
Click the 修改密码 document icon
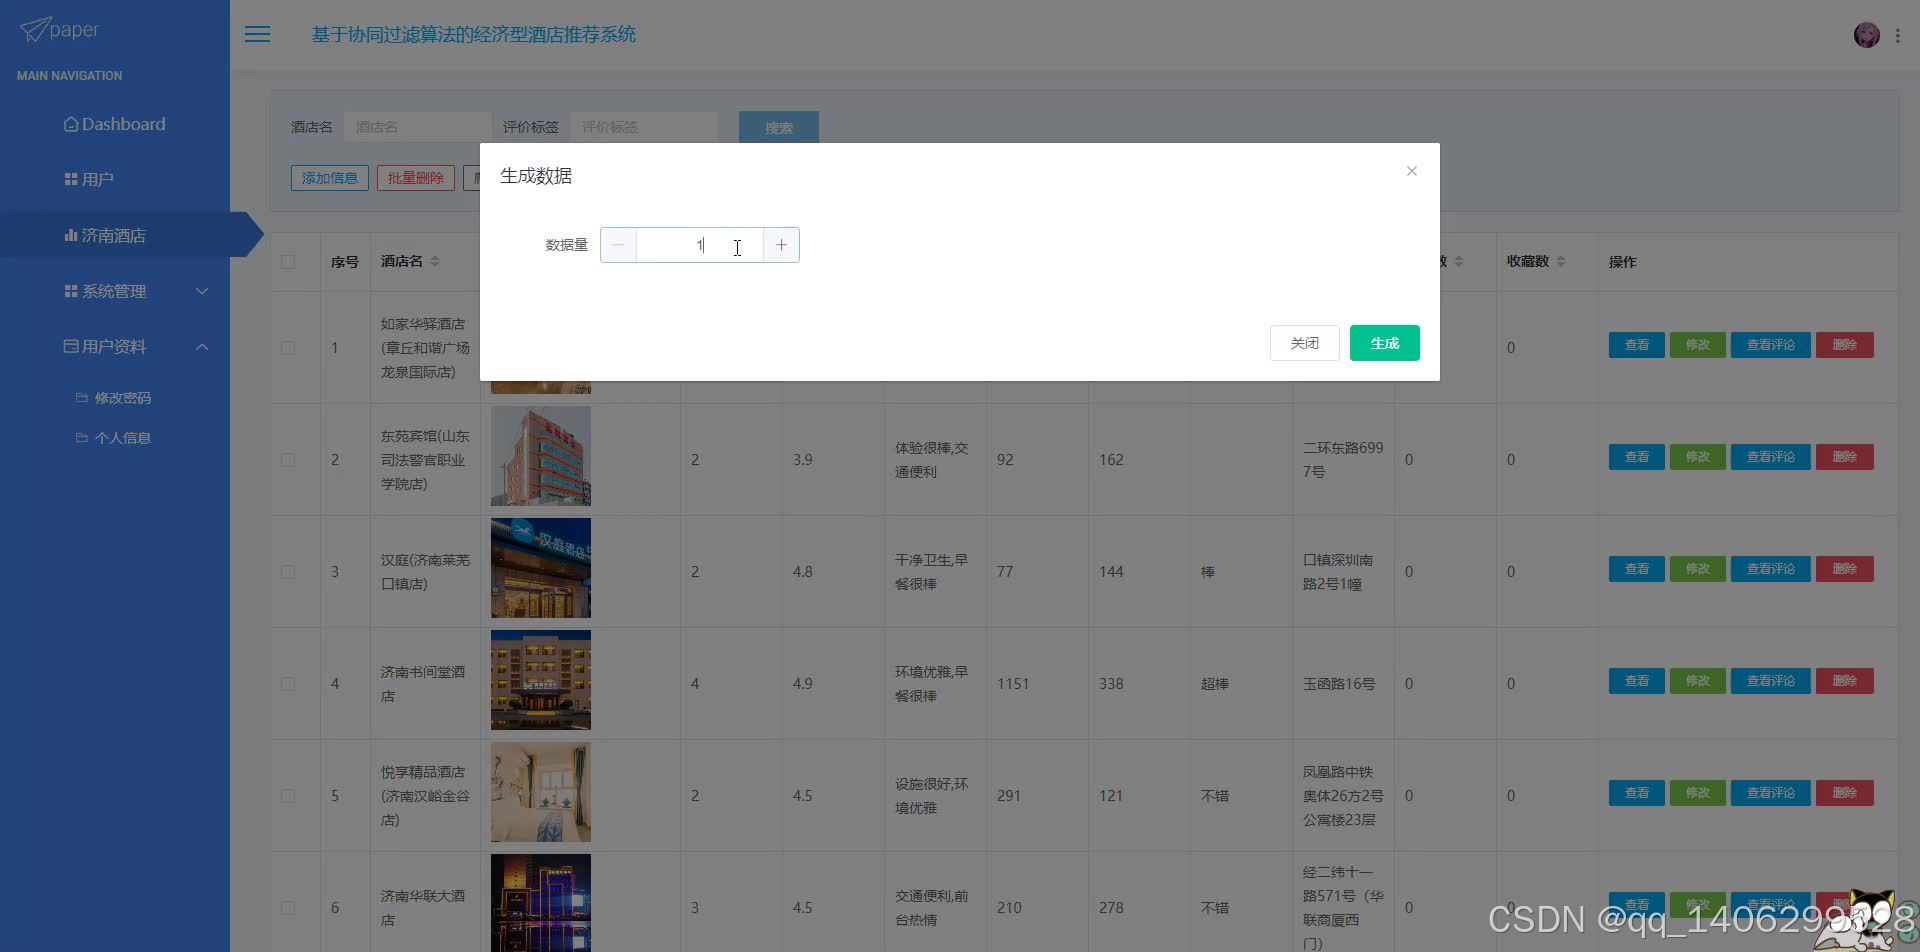83,397
